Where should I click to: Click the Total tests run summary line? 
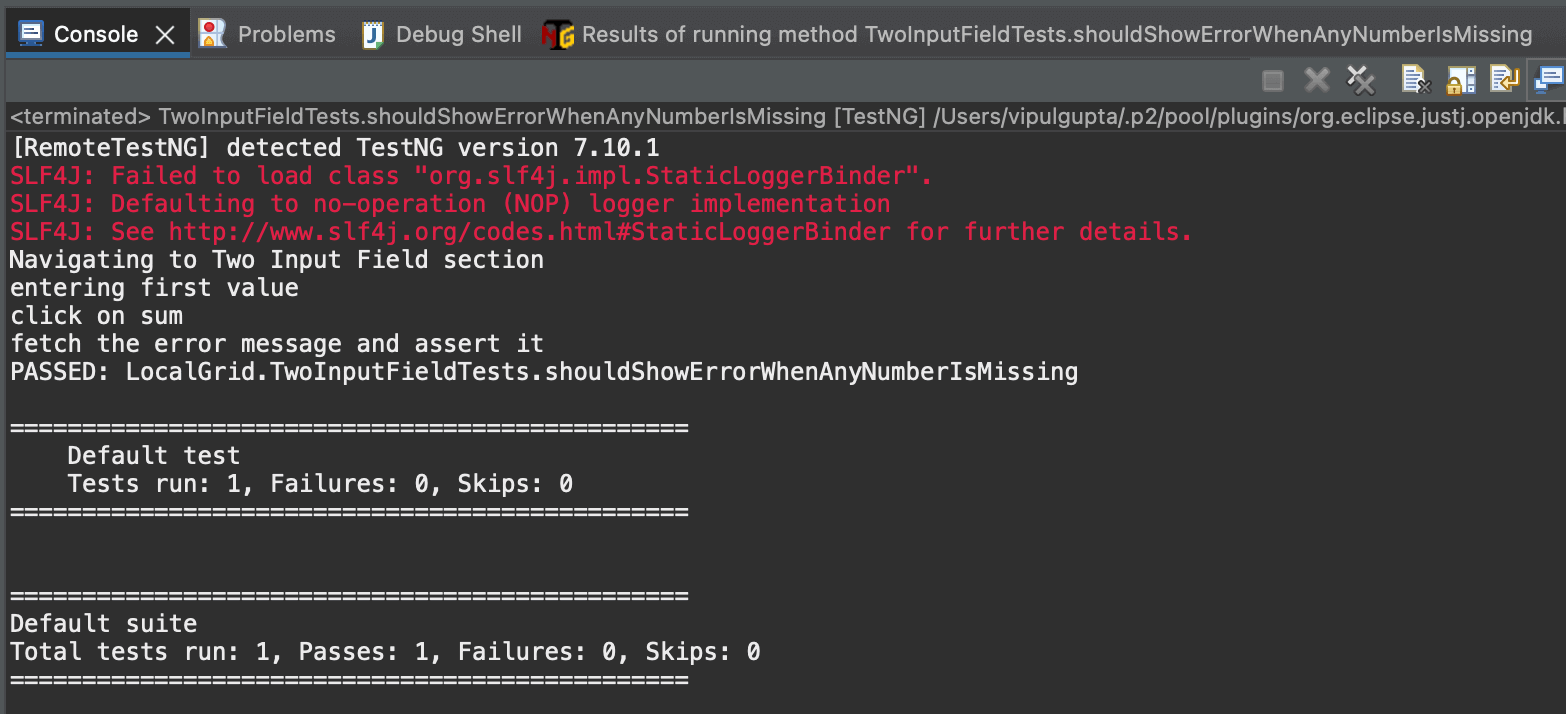click(x=385, y=652)
